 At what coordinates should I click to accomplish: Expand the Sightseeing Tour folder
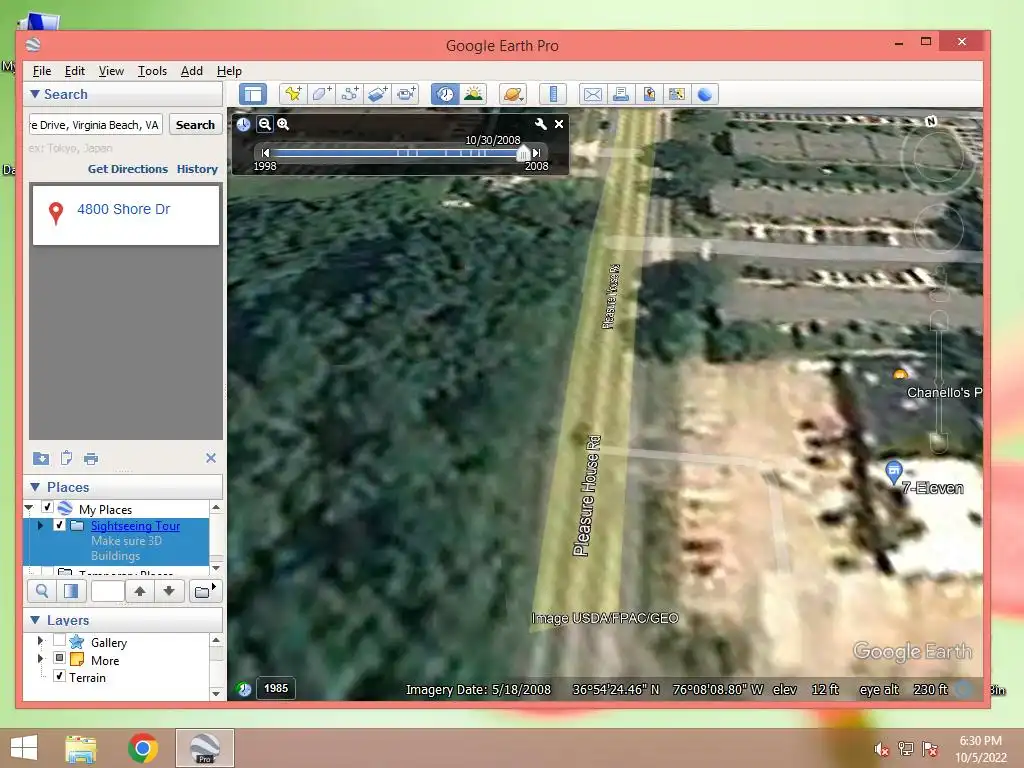[x=40, y=525]
